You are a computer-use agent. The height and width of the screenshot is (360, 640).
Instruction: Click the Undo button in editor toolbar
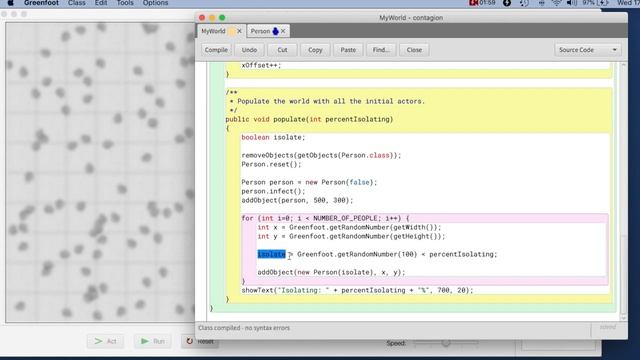pyautogui.click(x=249, y=50)
